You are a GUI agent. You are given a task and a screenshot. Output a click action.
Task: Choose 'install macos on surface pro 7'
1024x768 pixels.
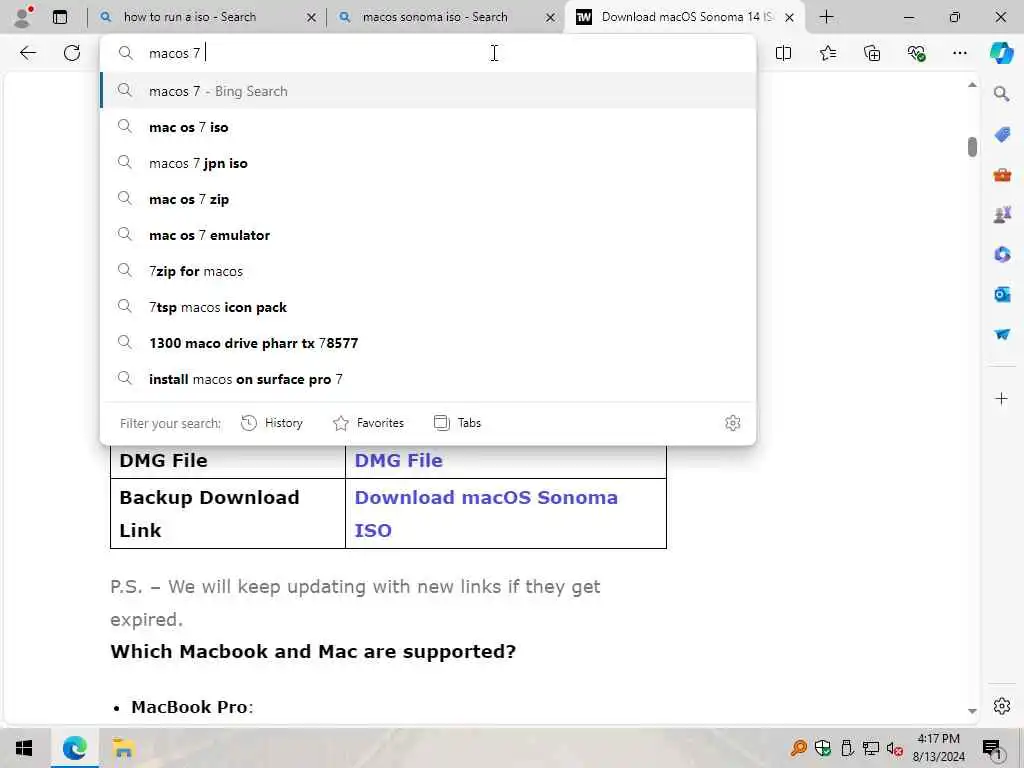pyautogui.click(x=428, y=379)
